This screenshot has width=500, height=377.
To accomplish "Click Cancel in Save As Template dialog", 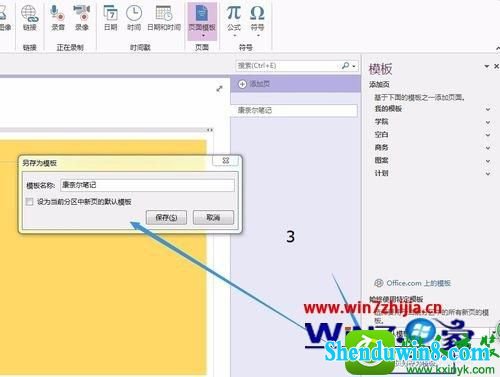I will (x=213, y=218).
